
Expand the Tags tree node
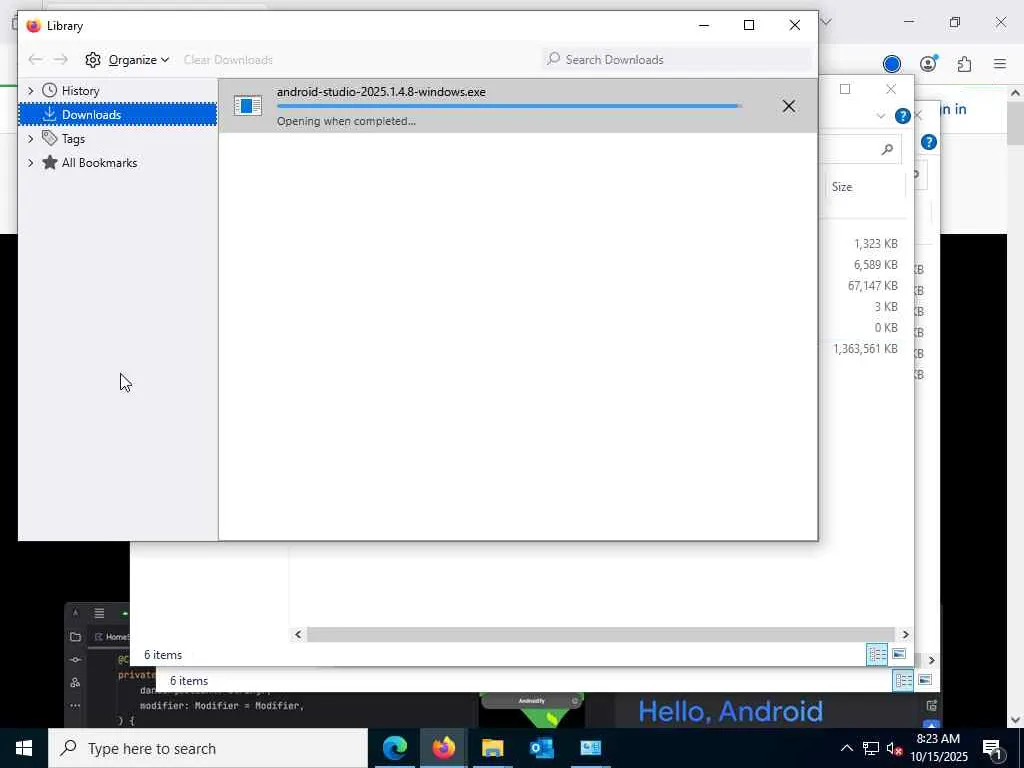30,138
